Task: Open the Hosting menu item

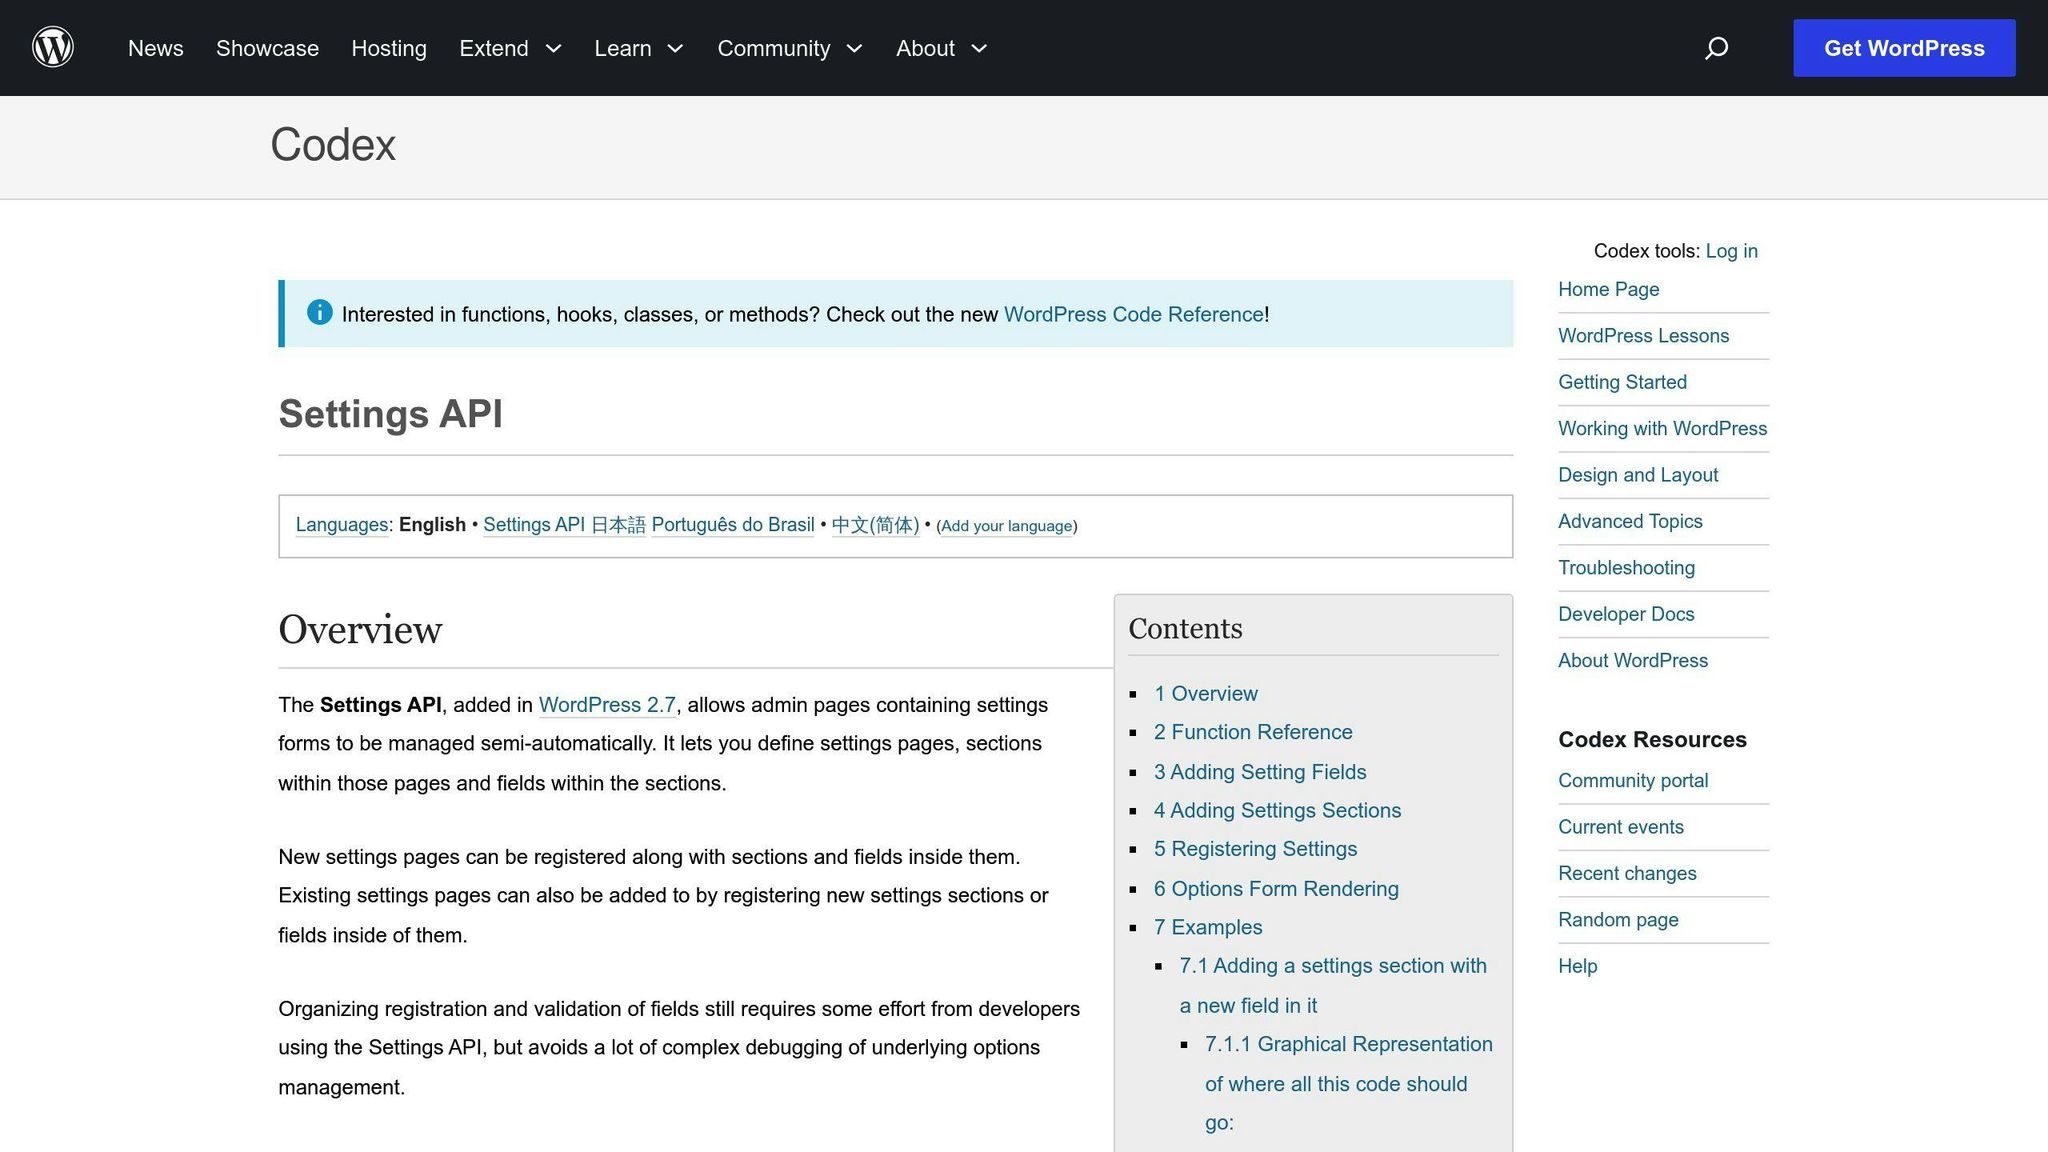Action: 389,48
